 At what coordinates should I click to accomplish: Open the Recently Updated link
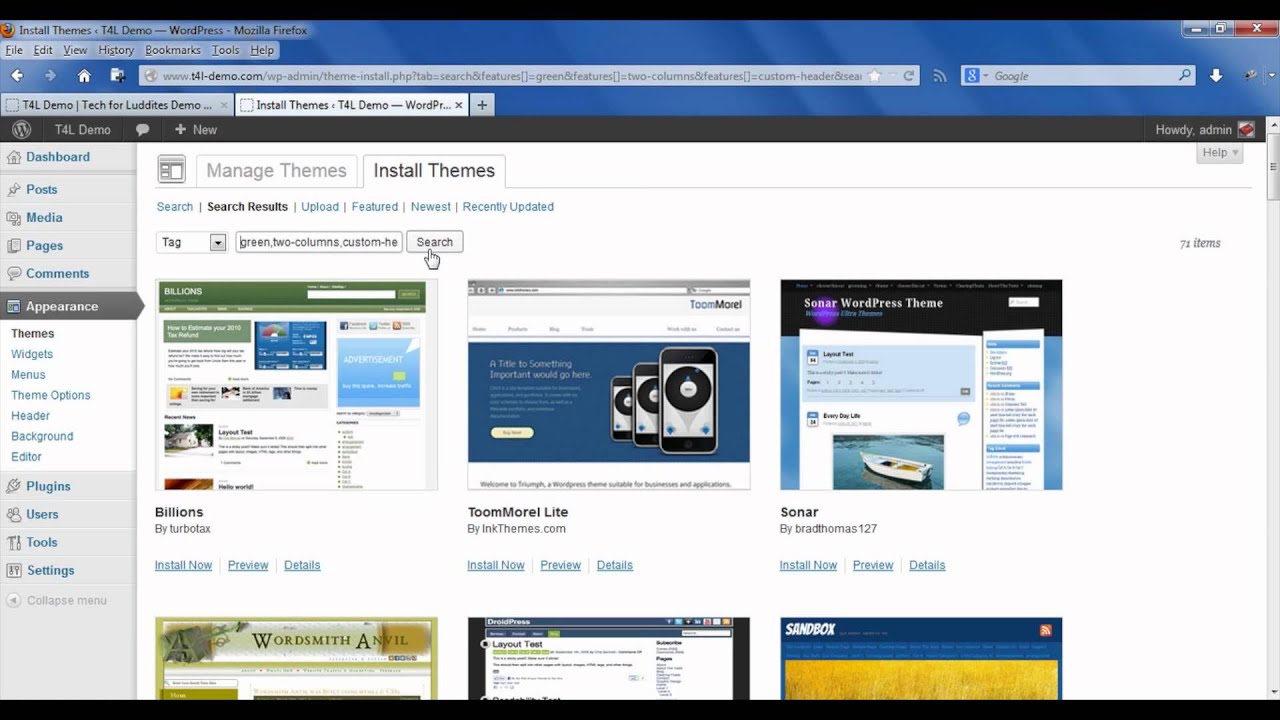pos(508,207)
